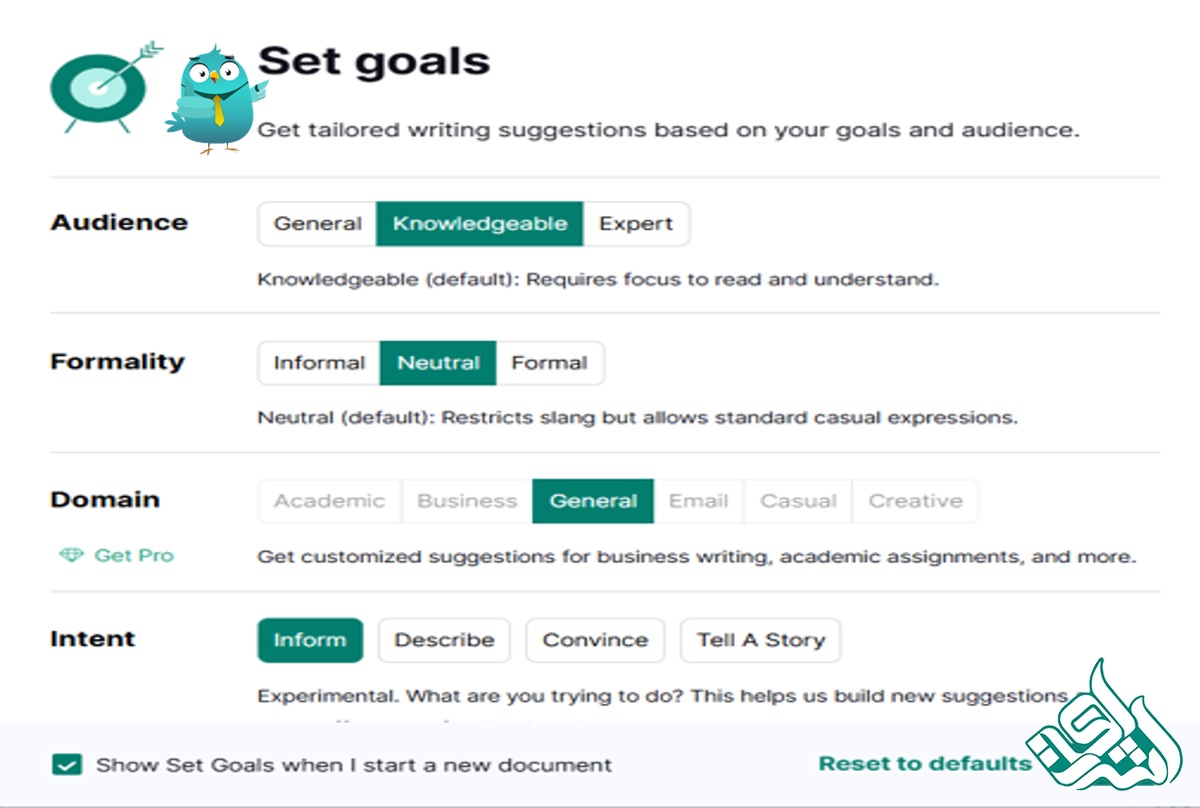Select the Creative domain
1200x808 pixels.
pos(915,501)
